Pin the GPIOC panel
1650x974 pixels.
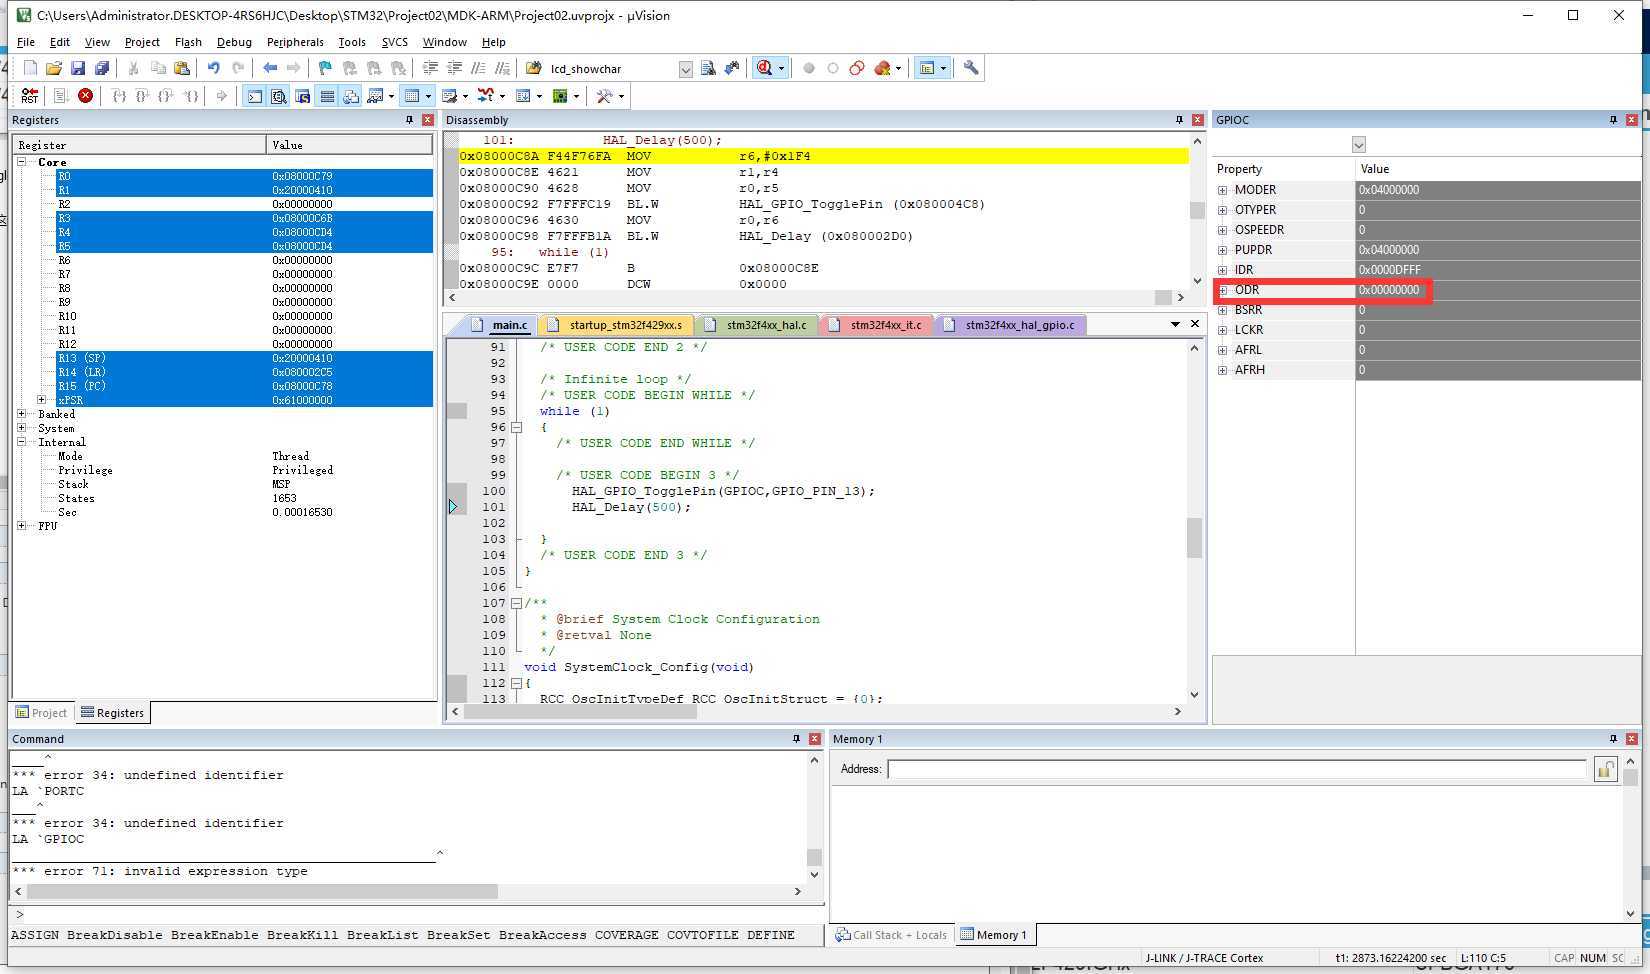point(1613,120)
